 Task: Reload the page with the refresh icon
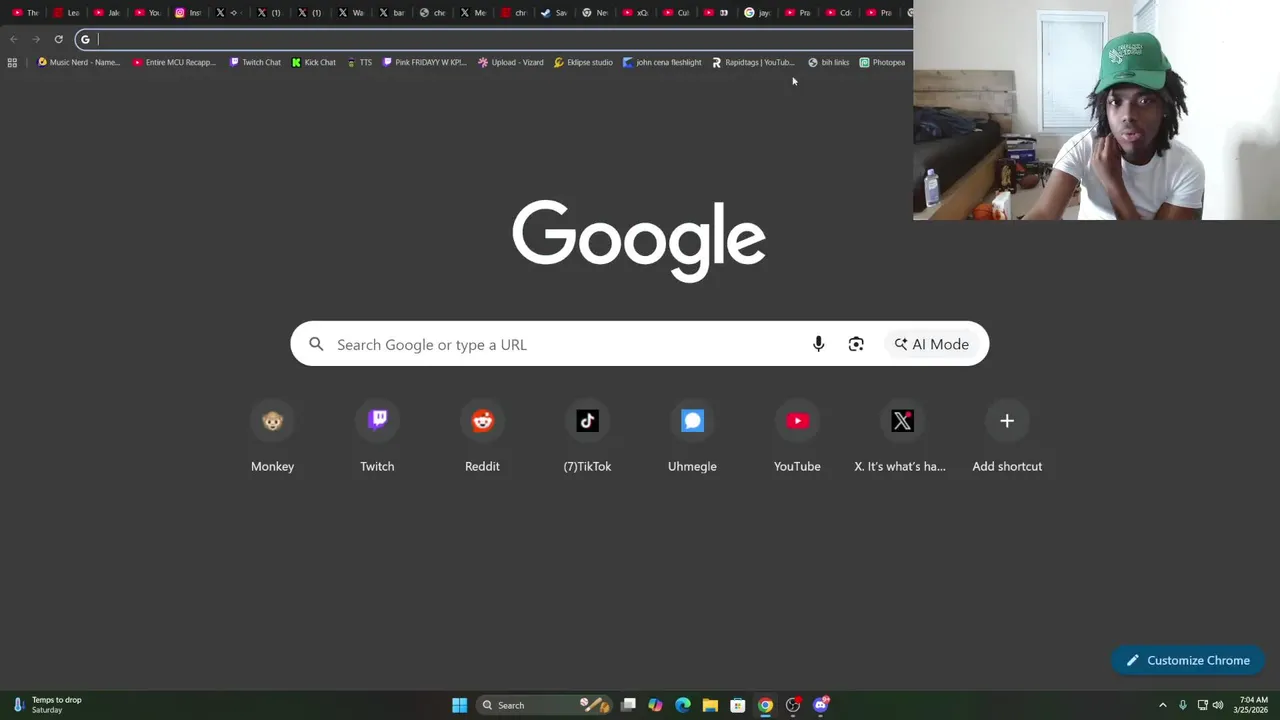point(58,40)
